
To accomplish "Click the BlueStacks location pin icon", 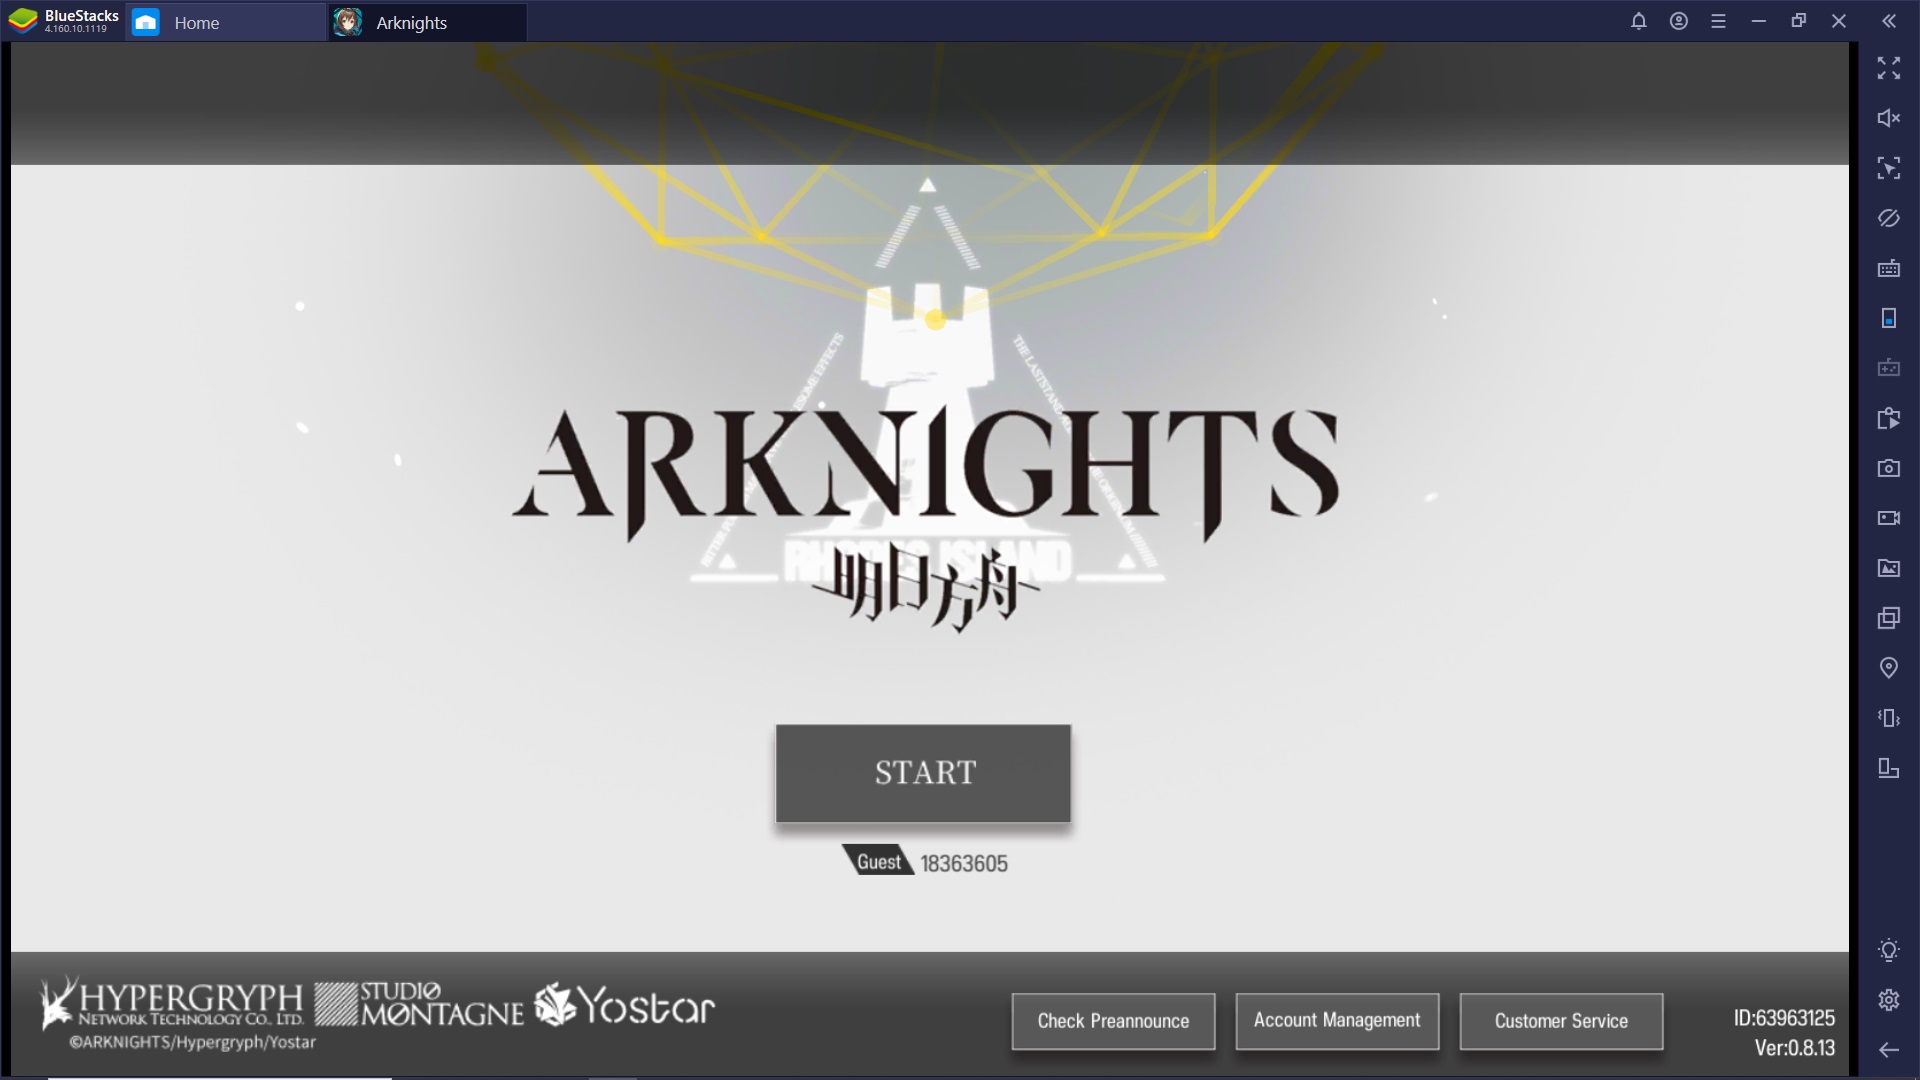I will coord(1888,669).
